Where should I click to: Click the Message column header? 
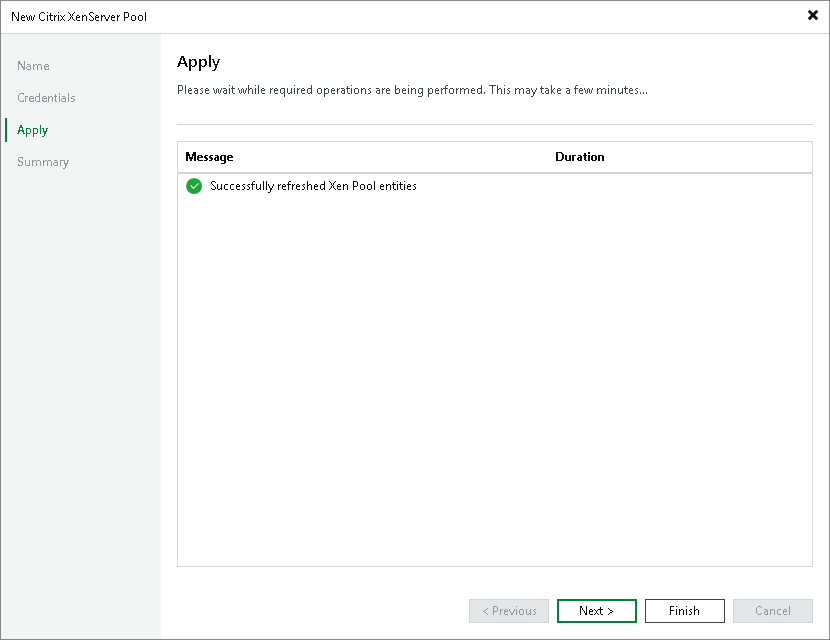pos(209,157)
